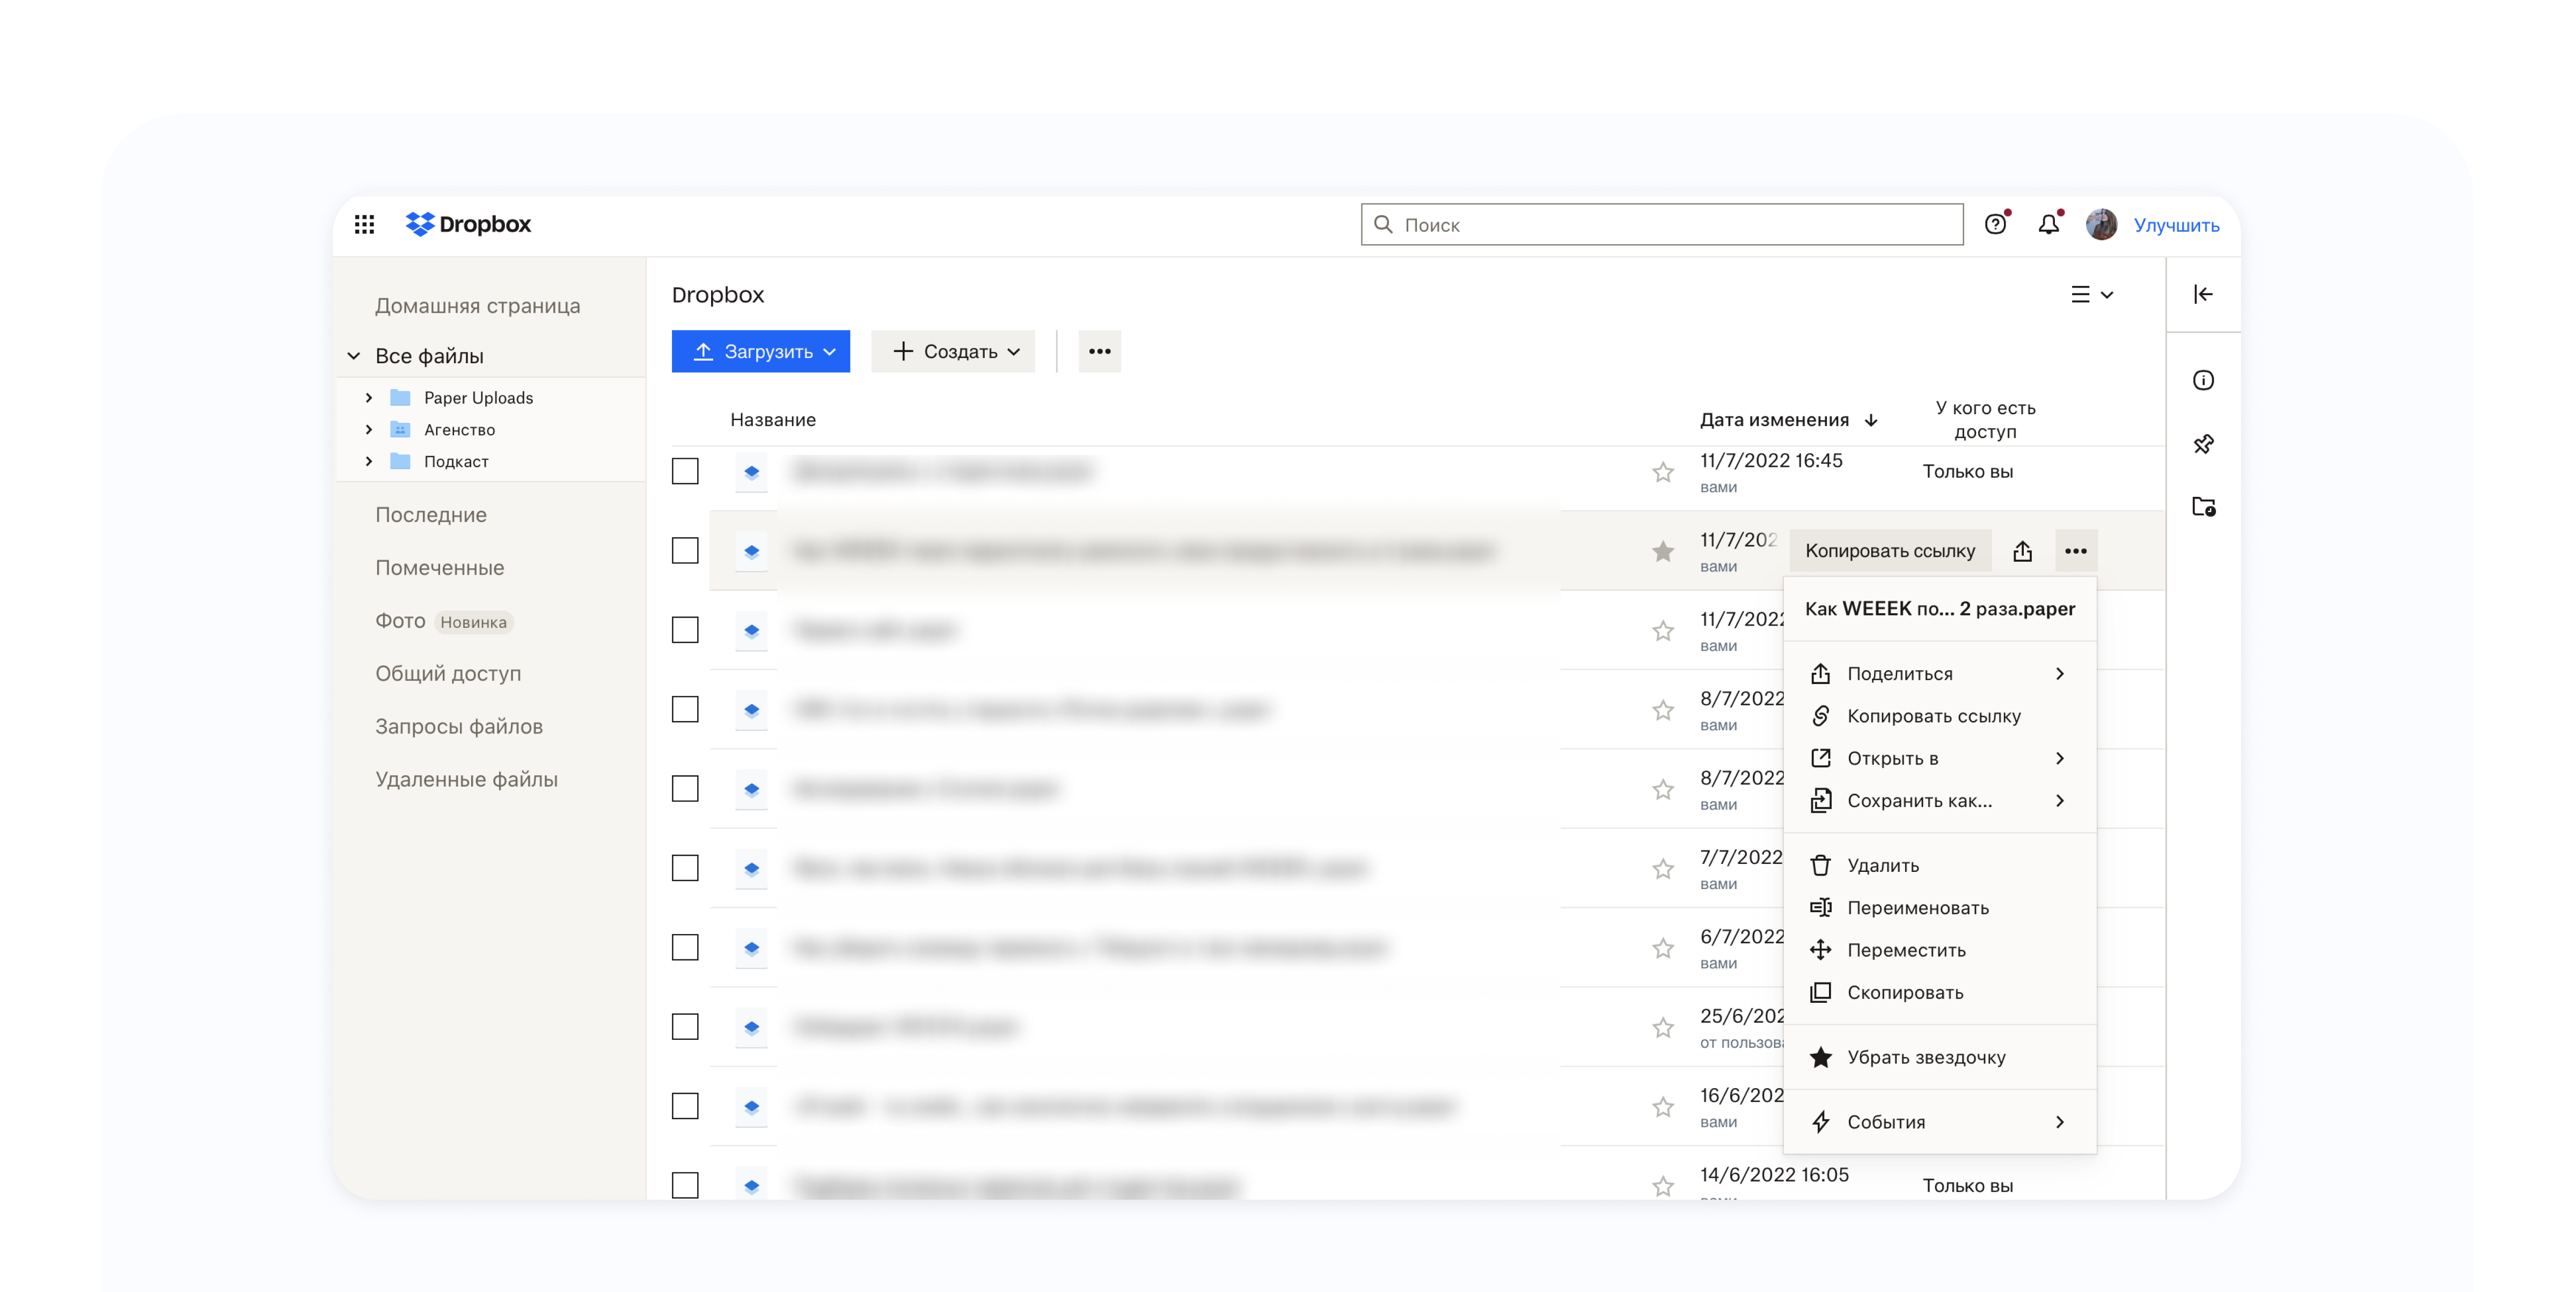Screen dimensions: 2576x1292
Task: Open the list view layout dropdown
Action: (x=2091, y=294)
